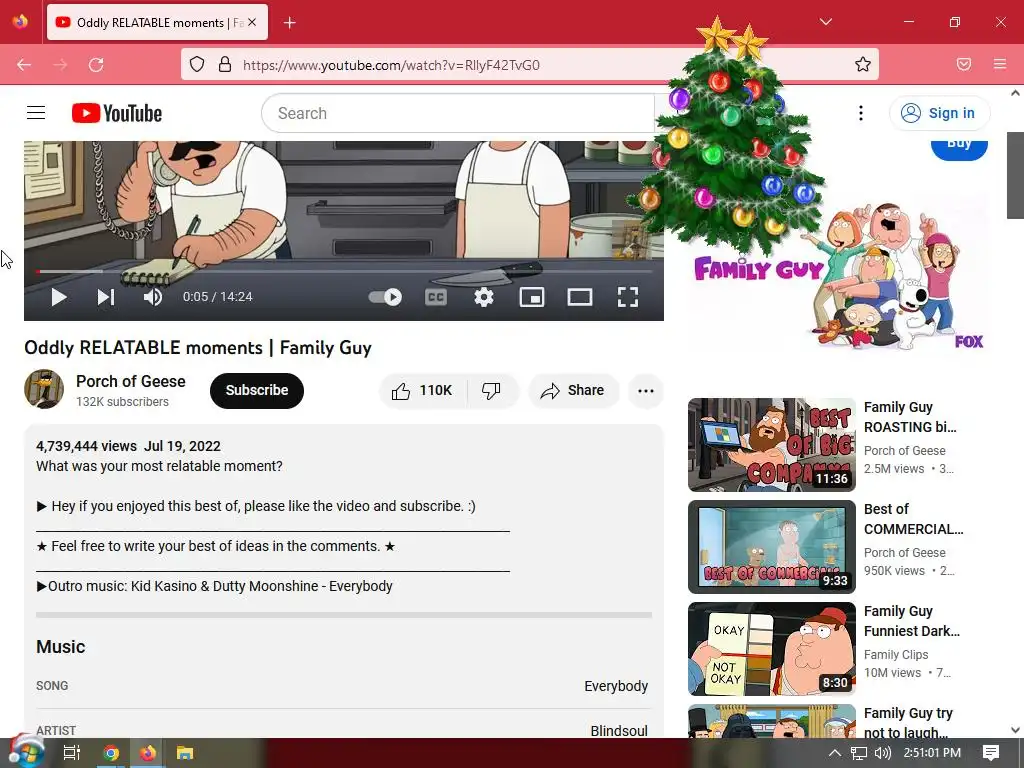Dislike the video
The height and width of the screenshot is (768, 1024).
pos(492,391)
